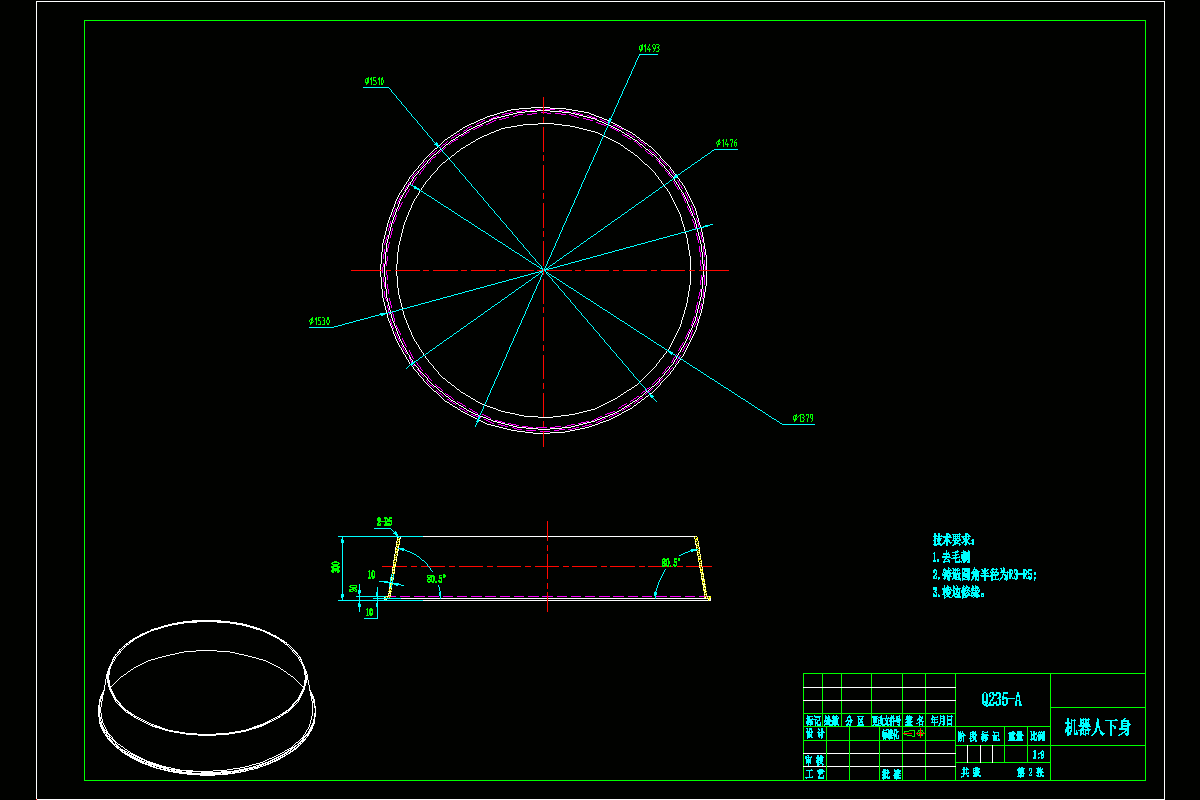Click the '比例' title block header
Viewport: 1200px width, 800px height.
[1038, 736]
